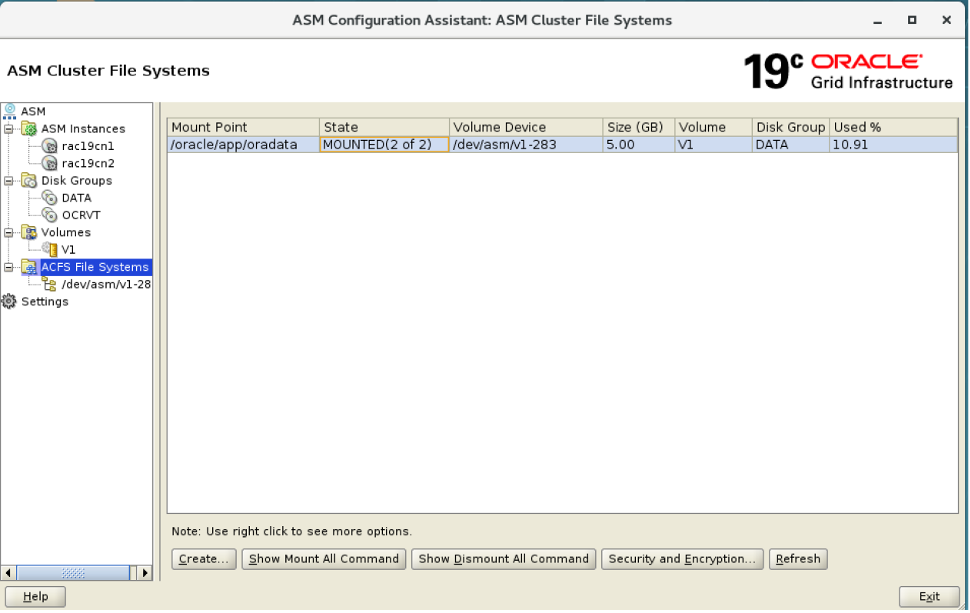Click the Settings gear icon
Screen dimensions: 970x613
[9, 302]
